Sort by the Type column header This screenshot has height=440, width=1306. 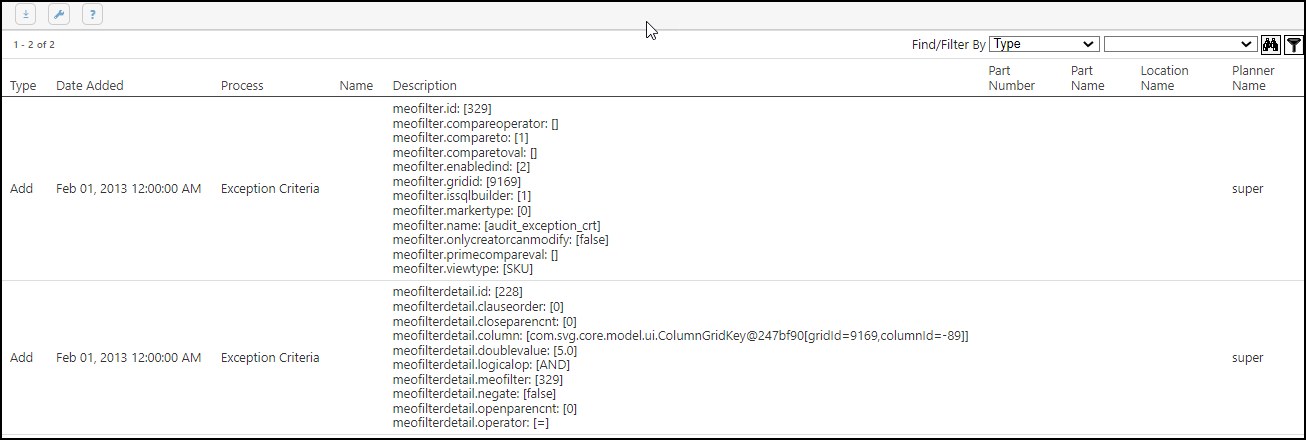tap(23, 86)
